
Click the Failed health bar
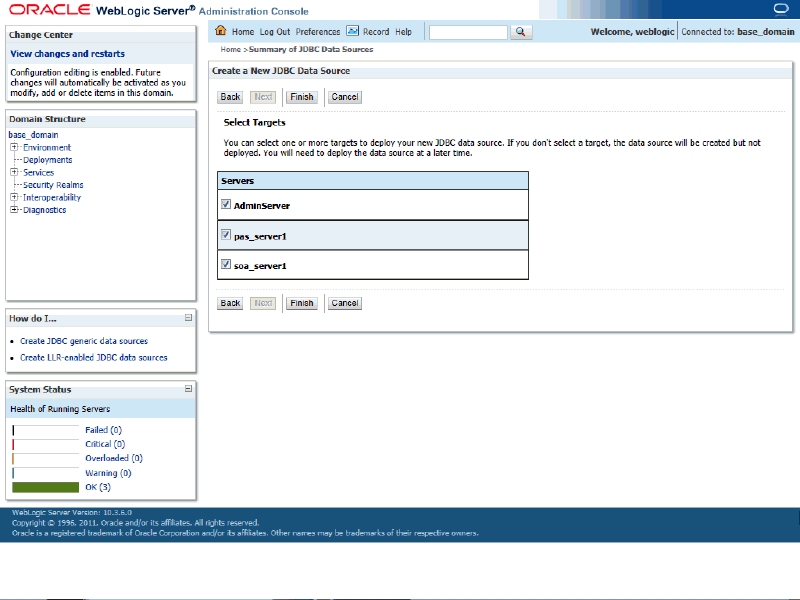click(x=45, y=430)
